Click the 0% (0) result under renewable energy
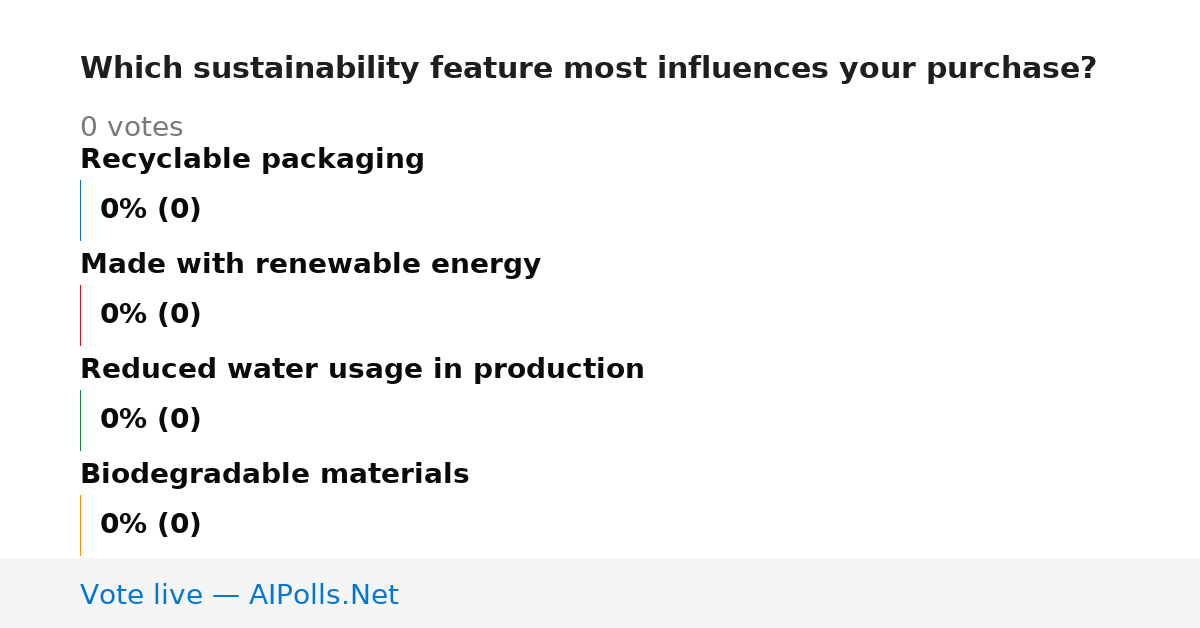The height and width of the screenshot is (628, 1200). pos(151,315)
